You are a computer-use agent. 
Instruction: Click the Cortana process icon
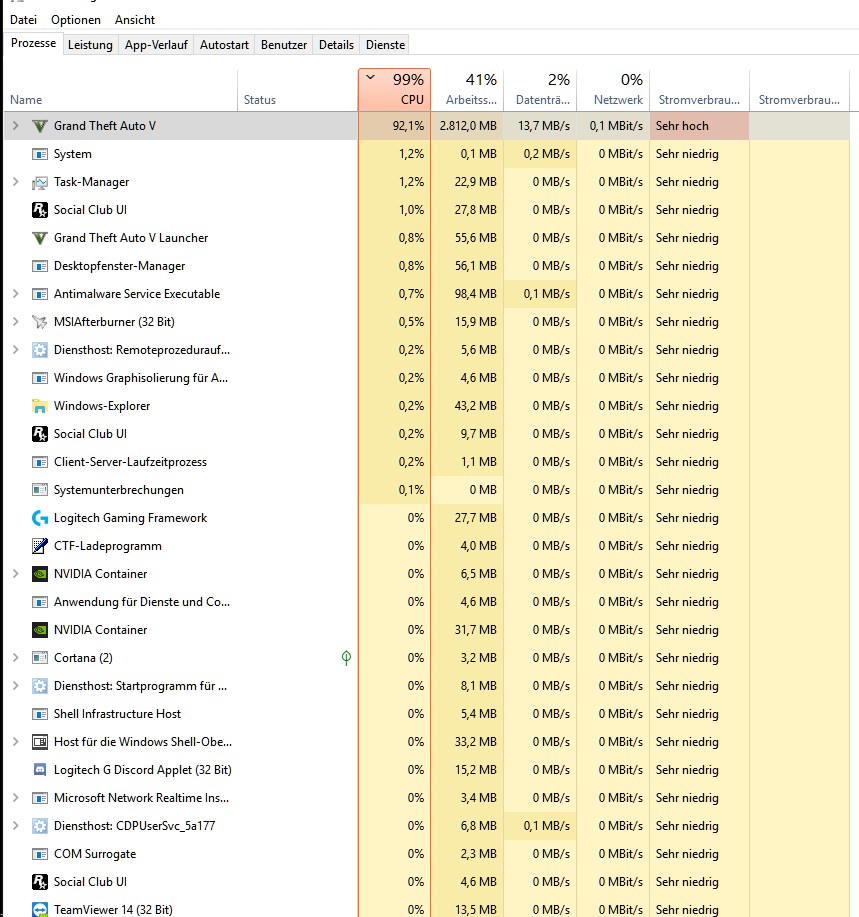point(39,658)
